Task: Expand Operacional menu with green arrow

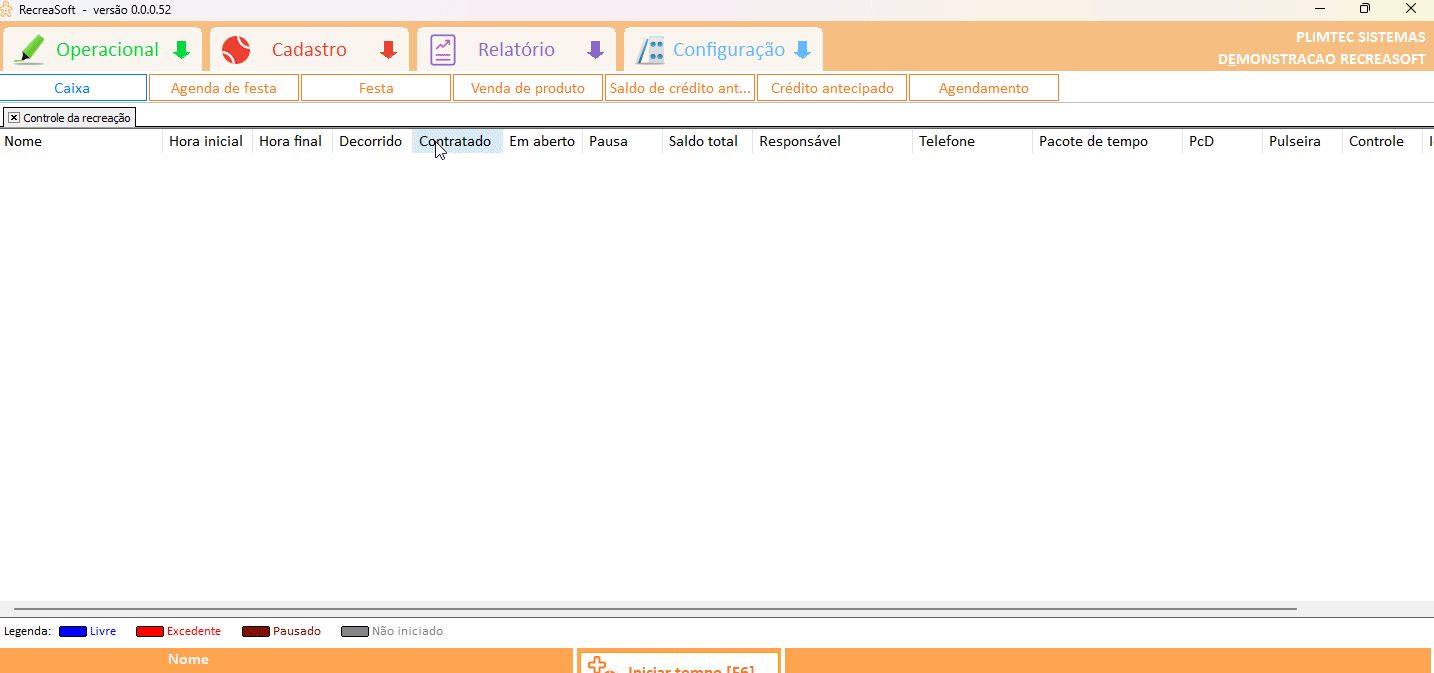Action: pos(181,50)
